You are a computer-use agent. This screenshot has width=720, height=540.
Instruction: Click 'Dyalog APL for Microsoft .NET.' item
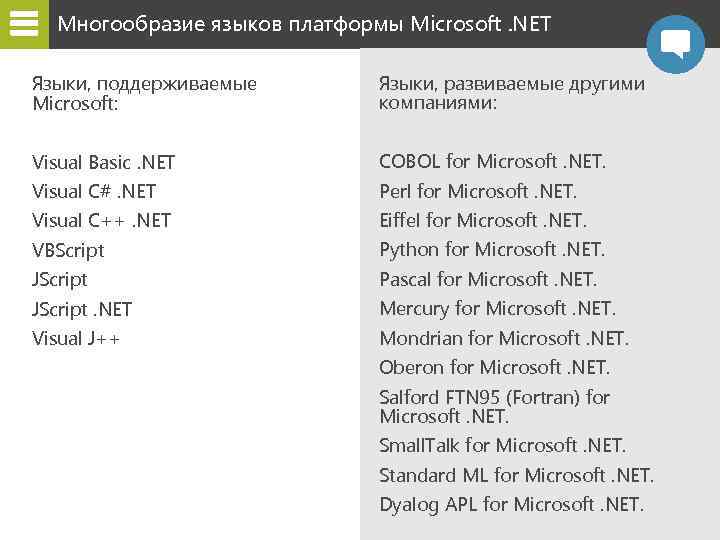[x=512, y=504]
